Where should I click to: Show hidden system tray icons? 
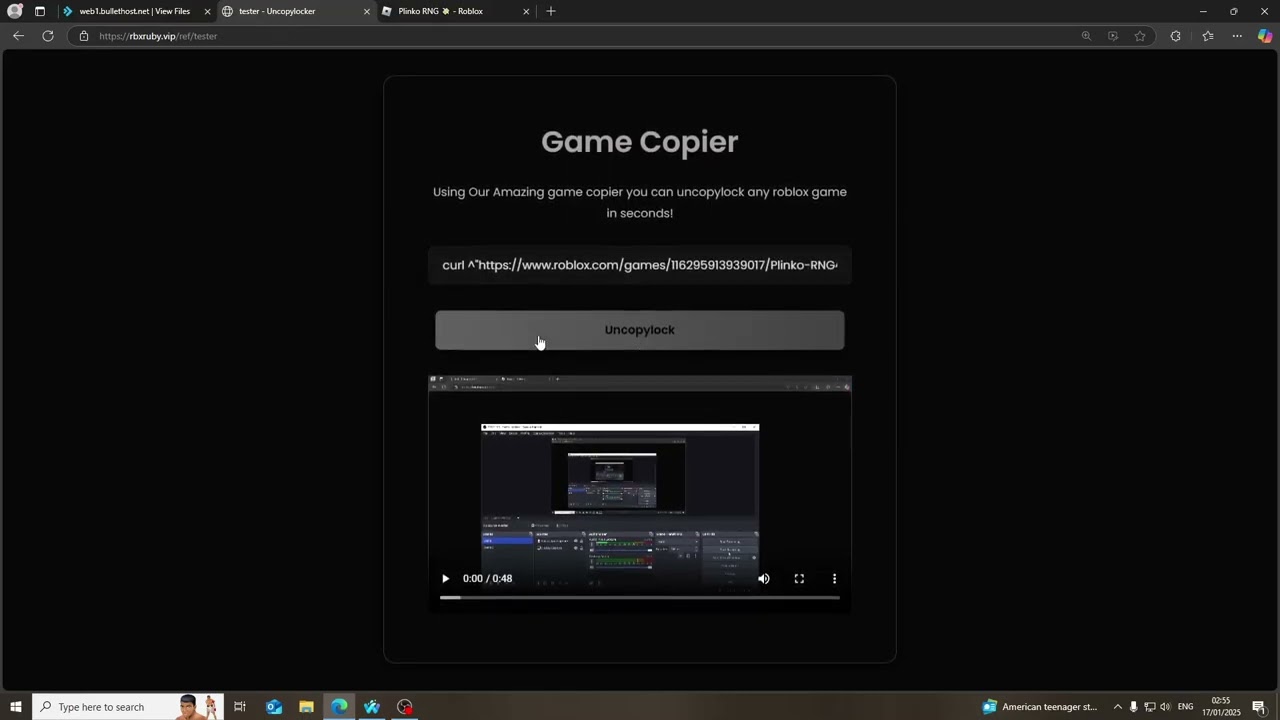(1118, 707)
